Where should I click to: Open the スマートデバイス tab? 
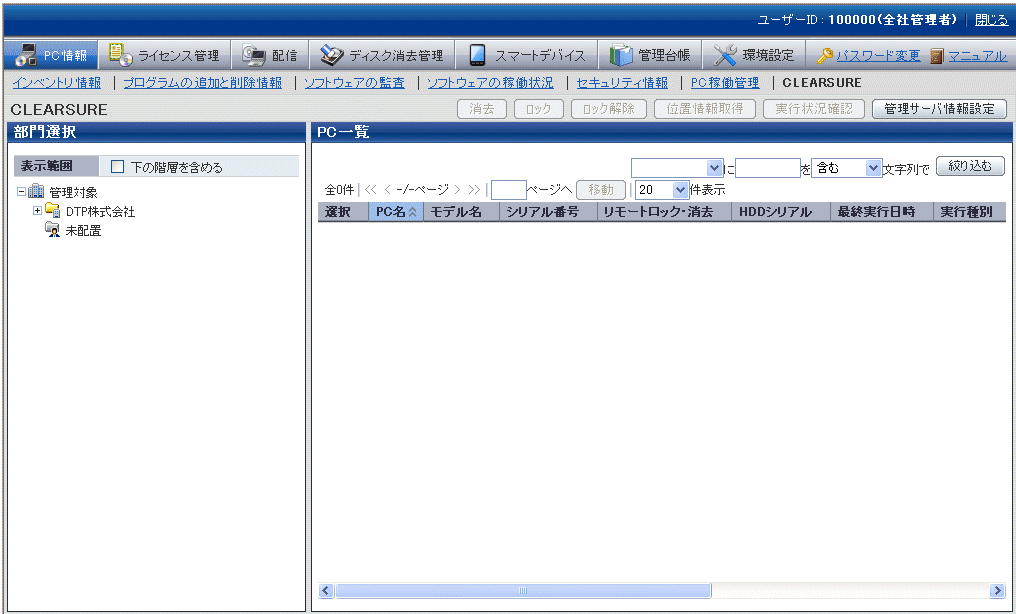pos(526,55)
